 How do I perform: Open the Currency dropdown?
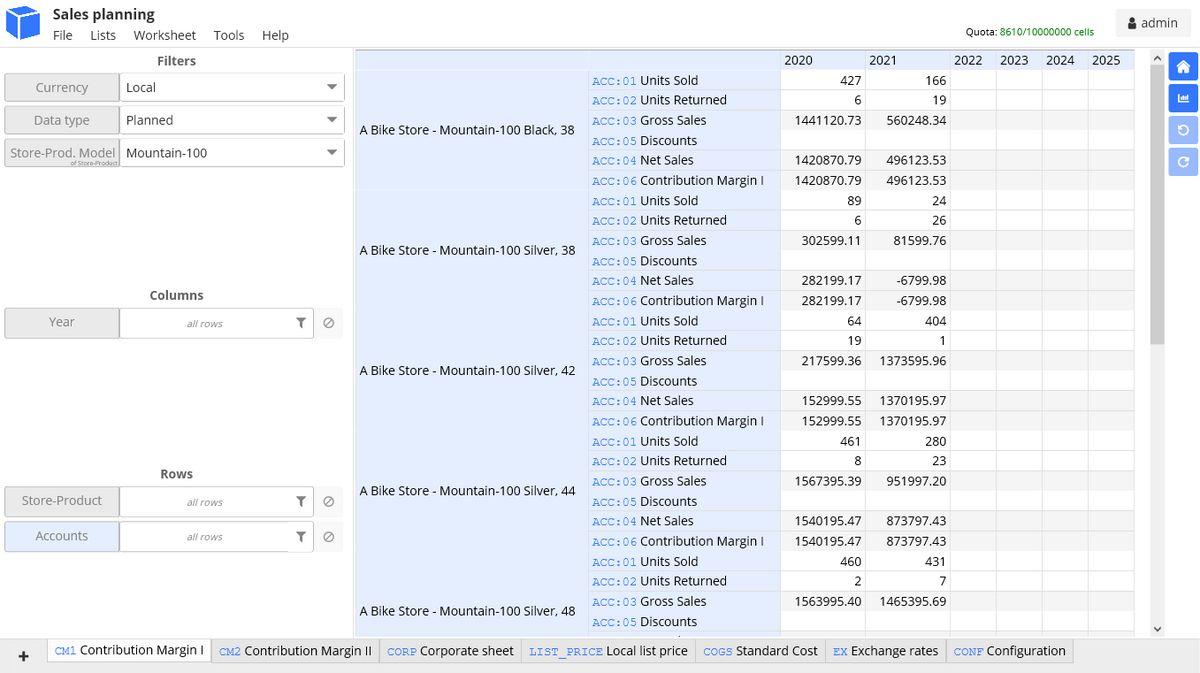232,87
